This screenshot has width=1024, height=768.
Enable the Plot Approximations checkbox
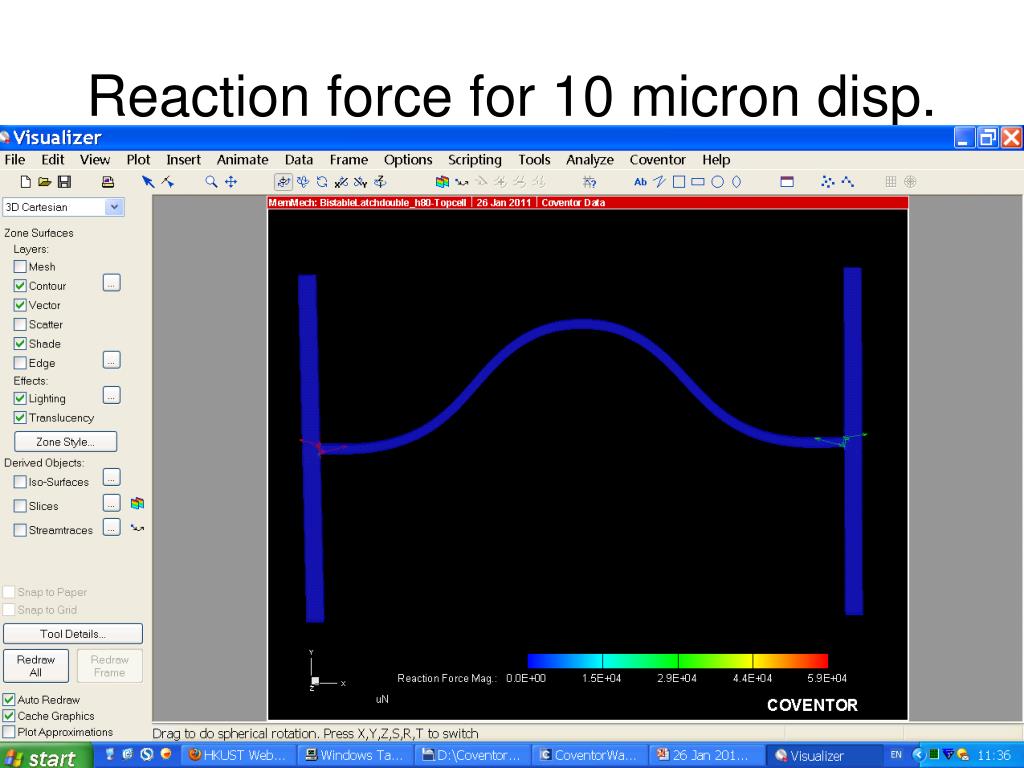click(9, 732)
